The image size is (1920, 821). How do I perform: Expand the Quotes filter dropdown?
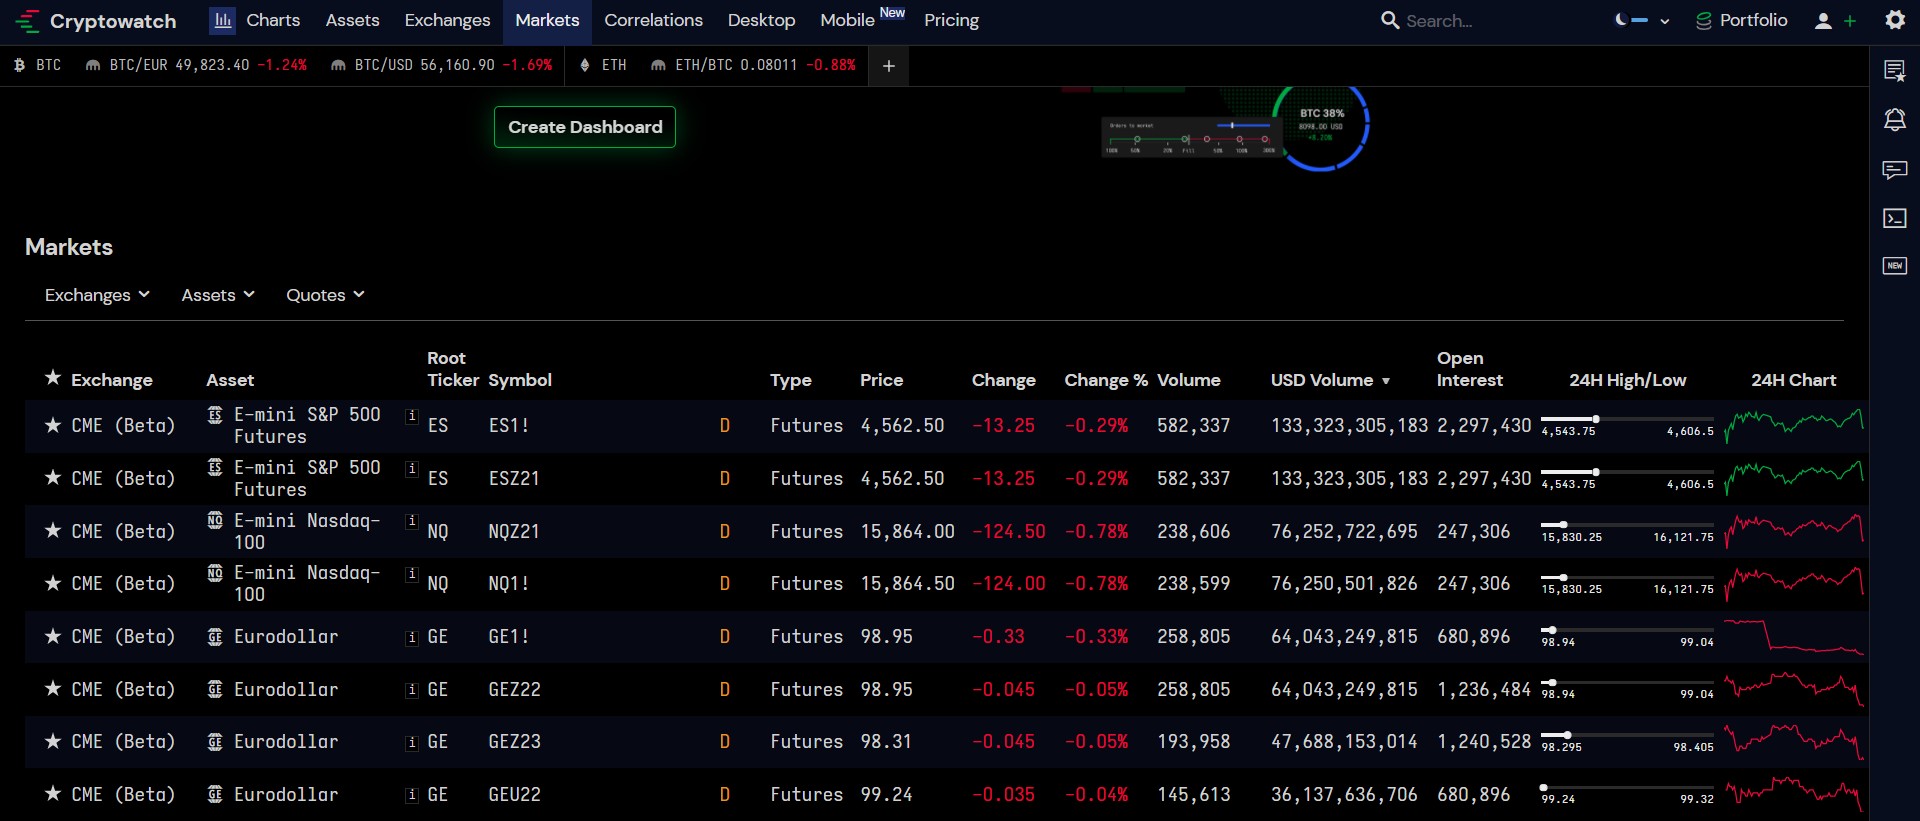click(x=325, y=295)
